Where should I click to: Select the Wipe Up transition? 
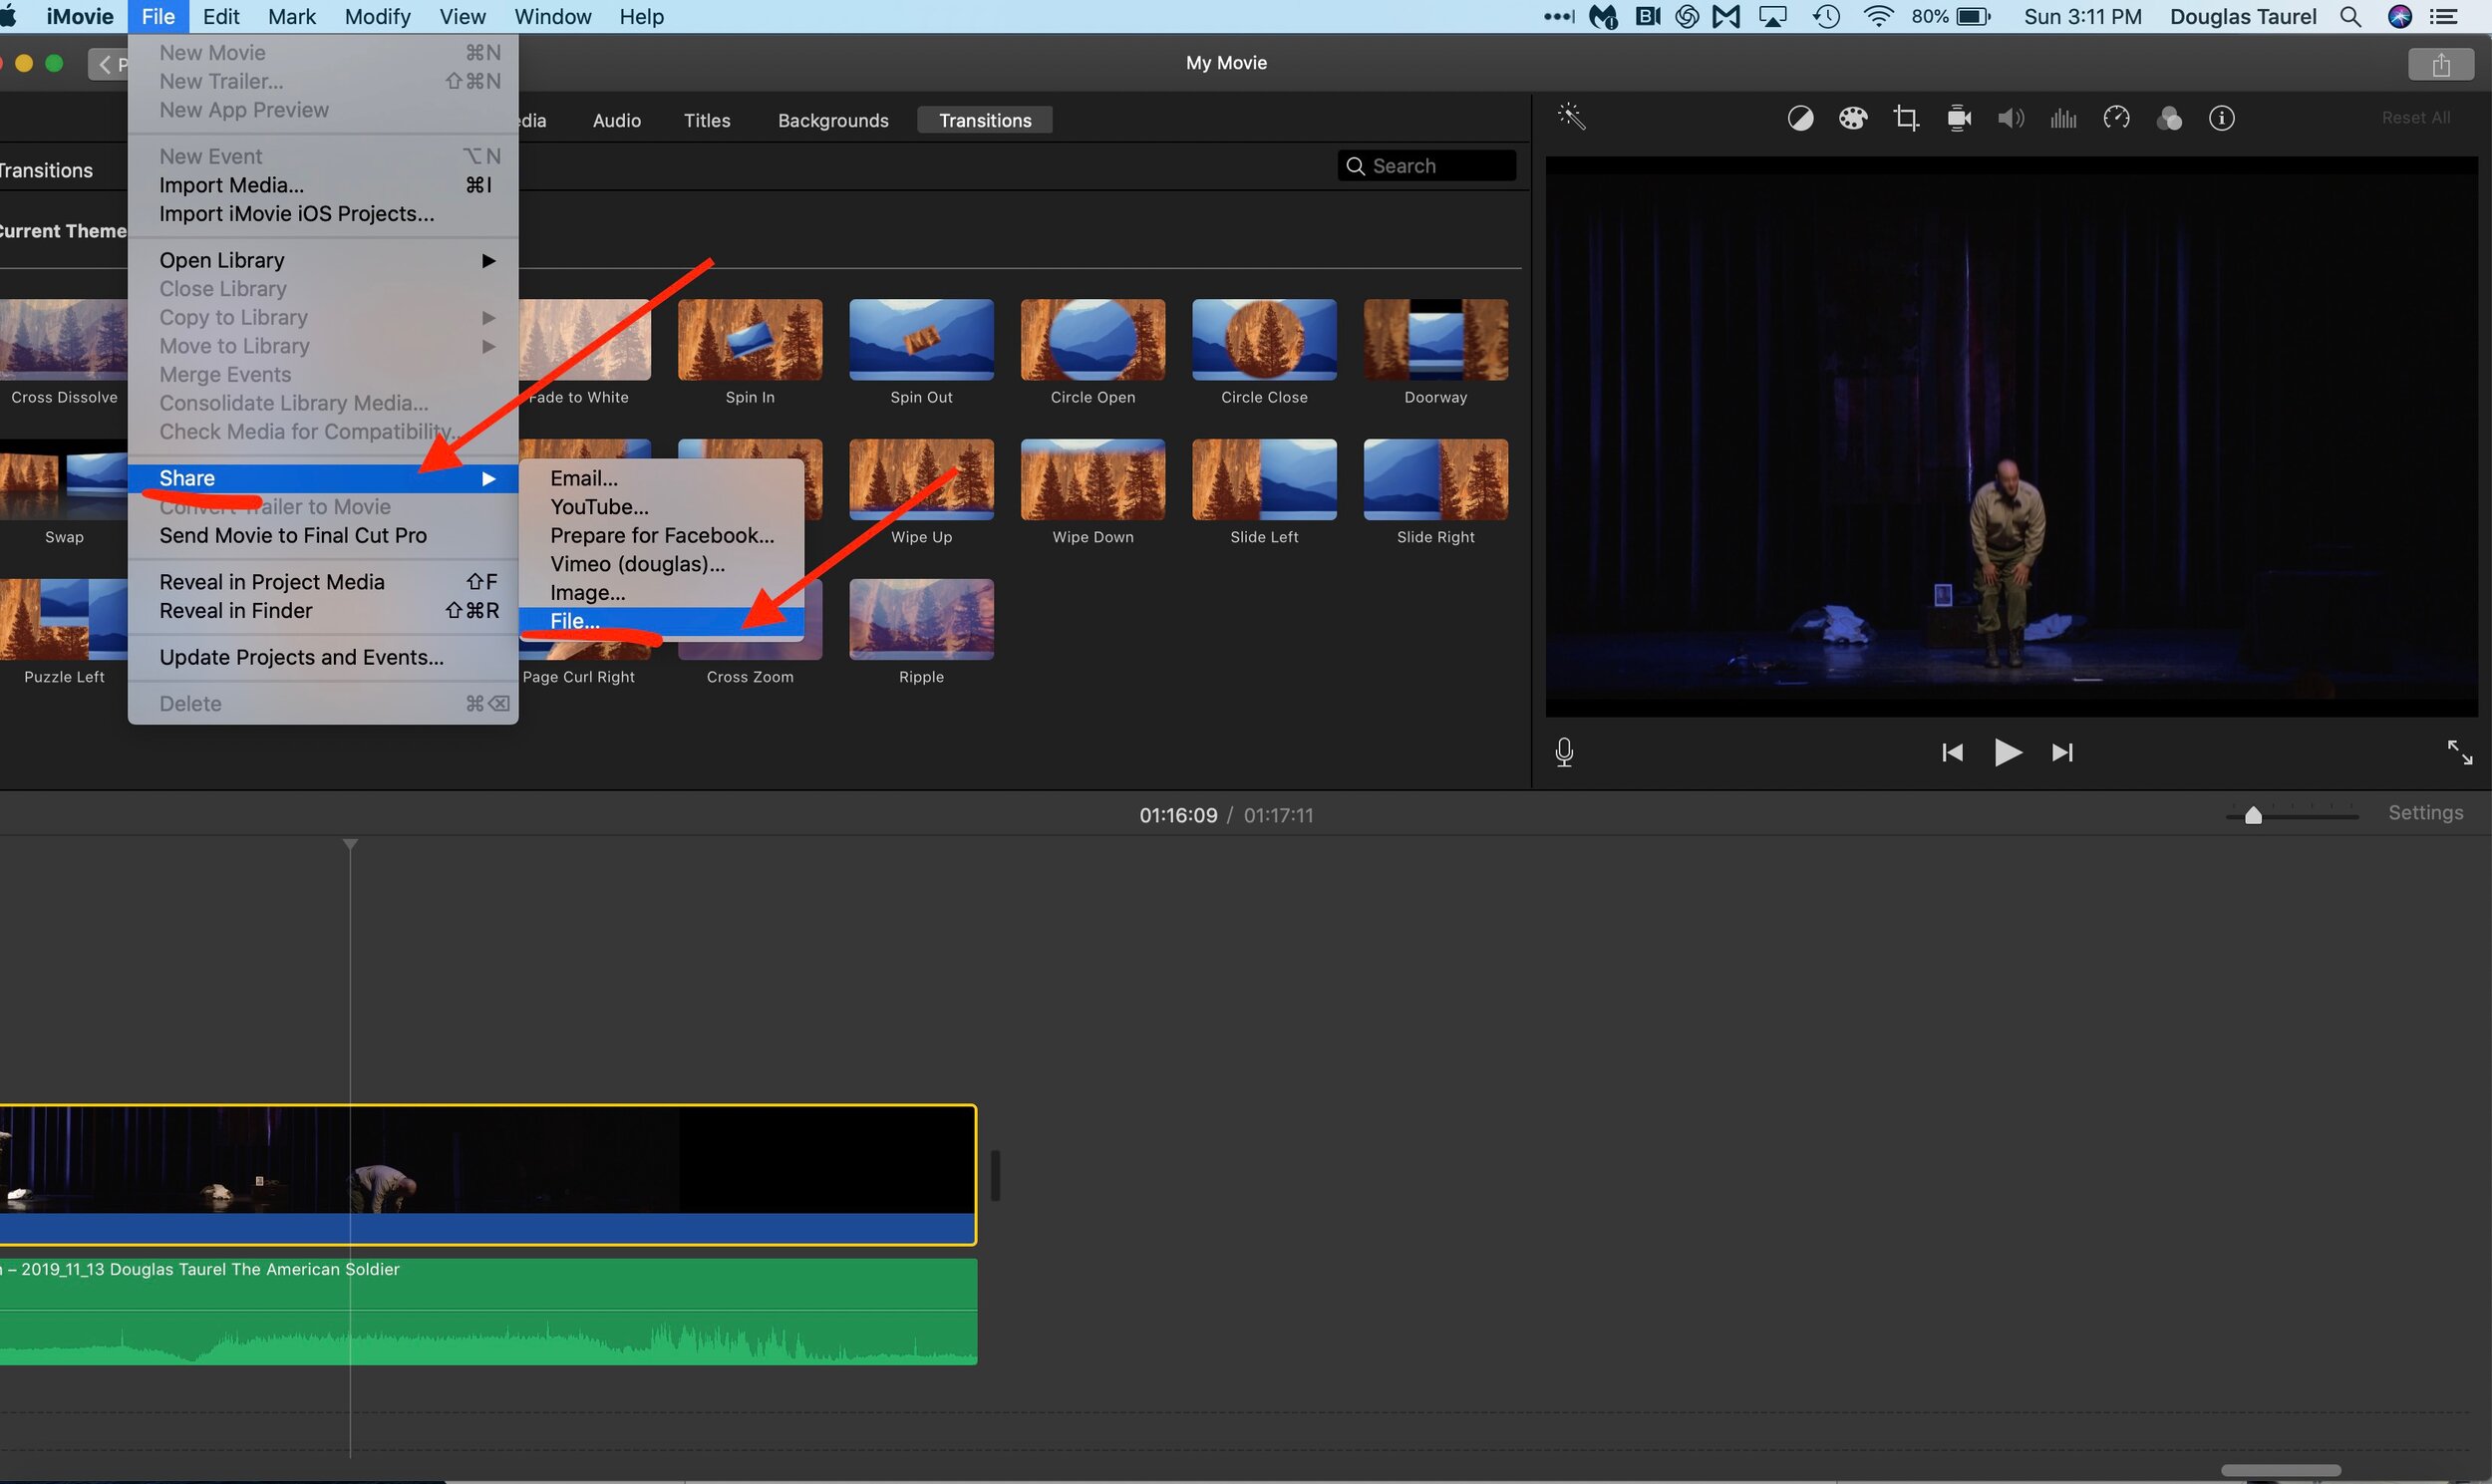pos(921,480)
